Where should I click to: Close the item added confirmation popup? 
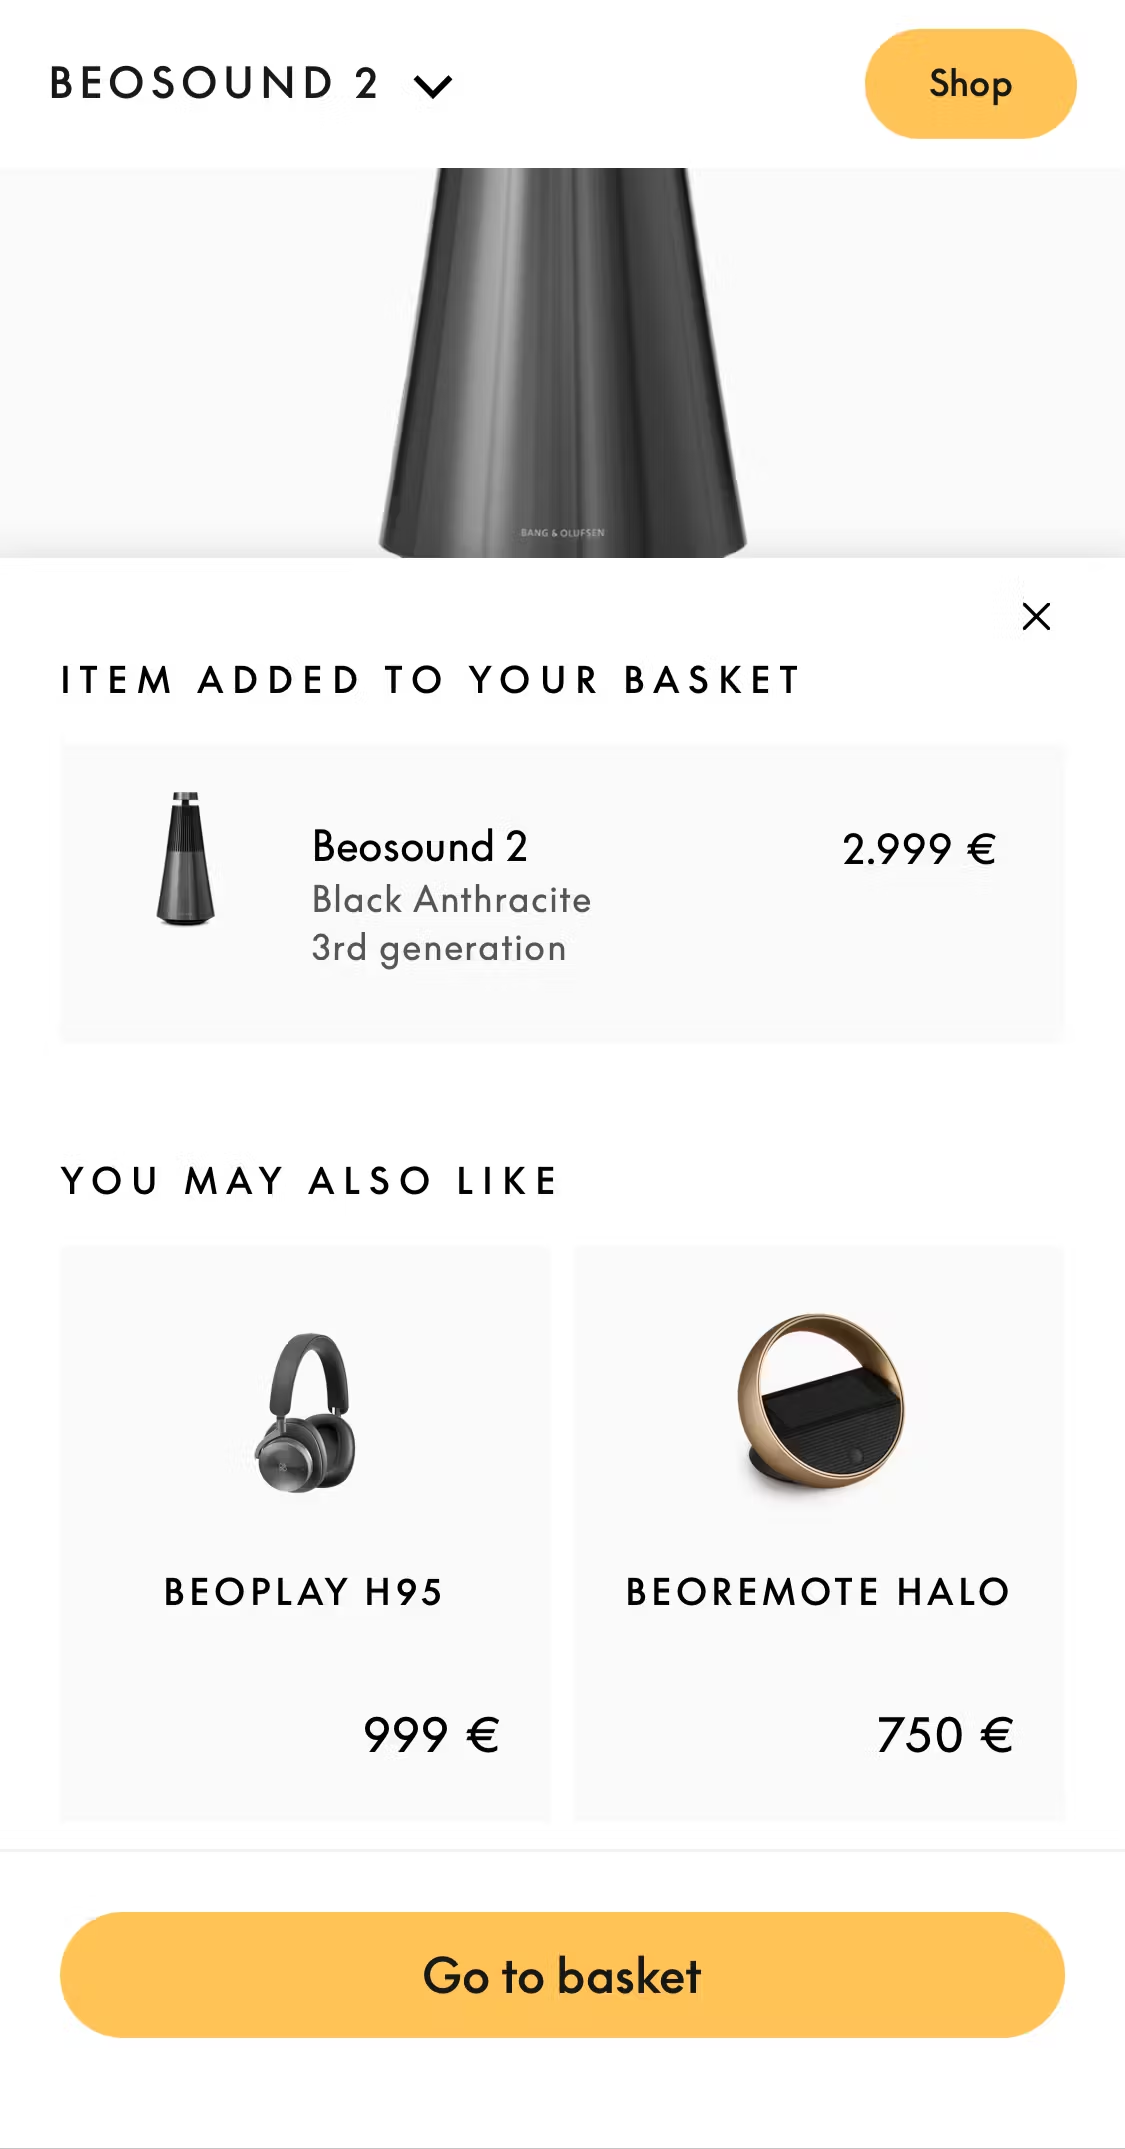click(1036, 616)
